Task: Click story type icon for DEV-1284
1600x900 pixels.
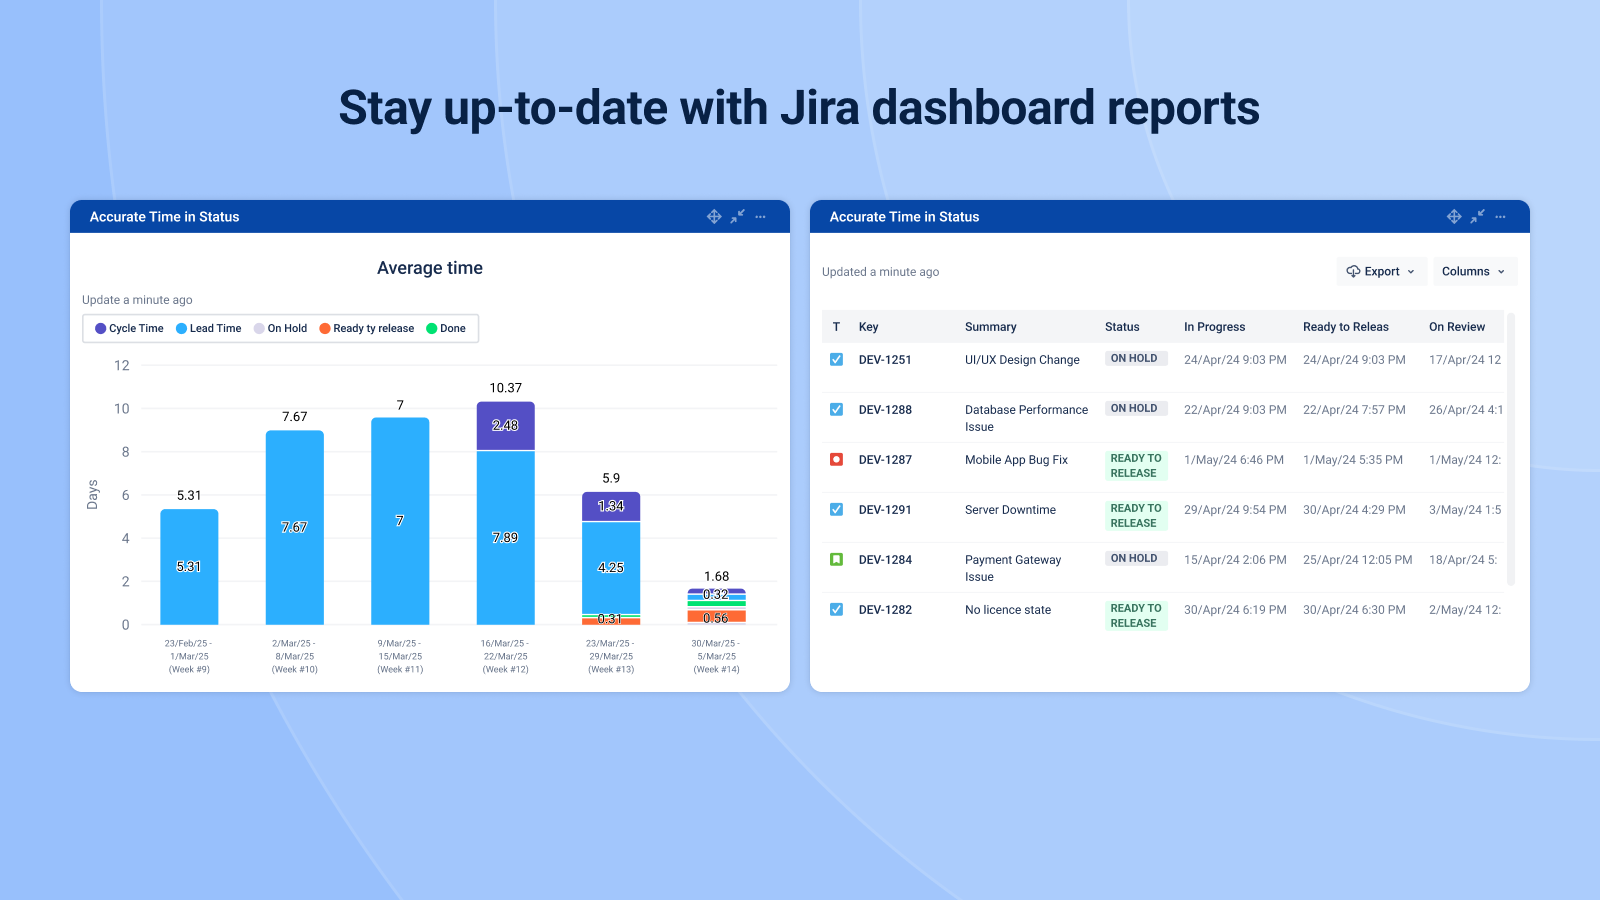Action: point(836,559)
